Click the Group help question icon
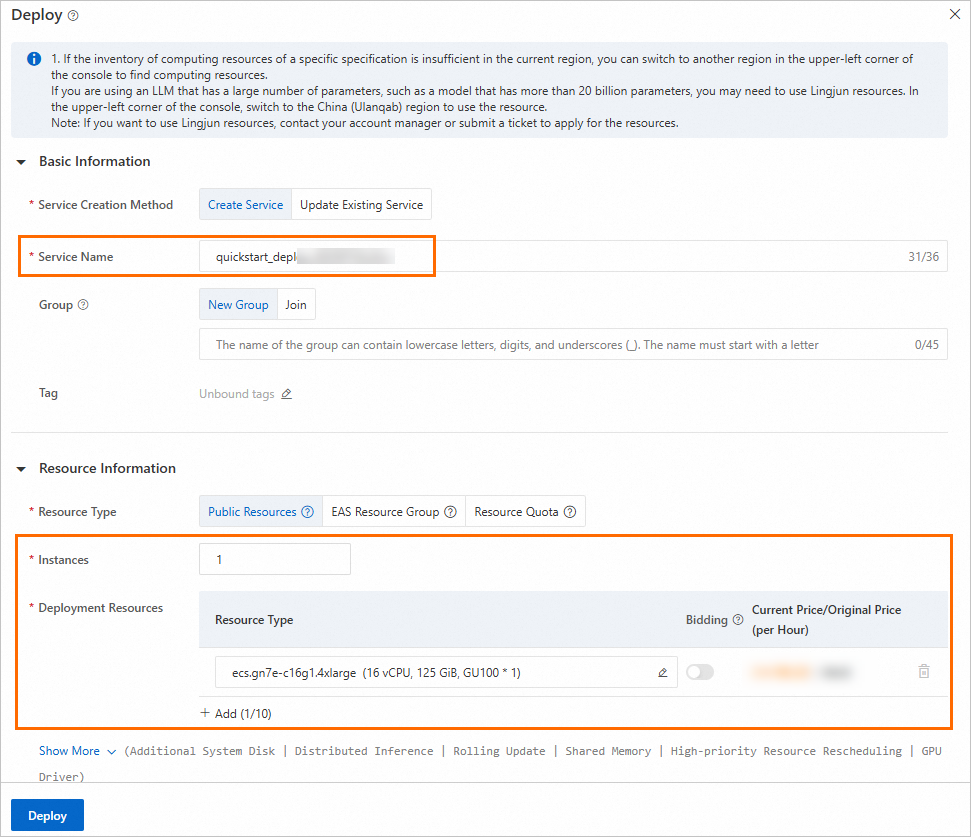 click(x=83, y=305)
